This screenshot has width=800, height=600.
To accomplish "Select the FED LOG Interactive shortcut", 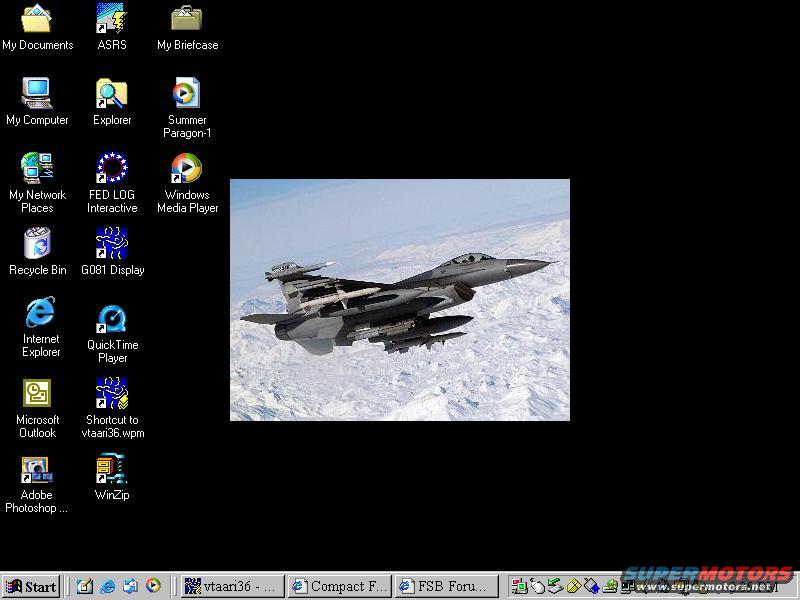I will click(112, 169).
